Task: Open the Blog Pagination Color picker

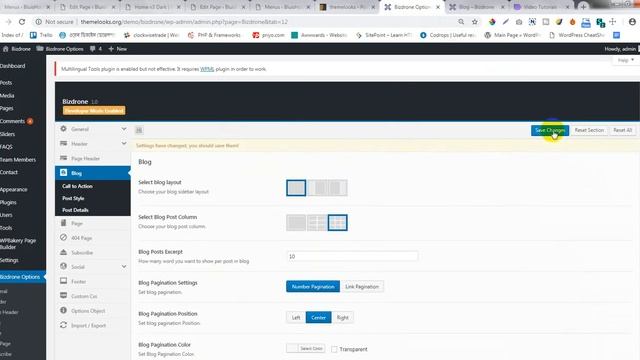Action: point(306,348)
